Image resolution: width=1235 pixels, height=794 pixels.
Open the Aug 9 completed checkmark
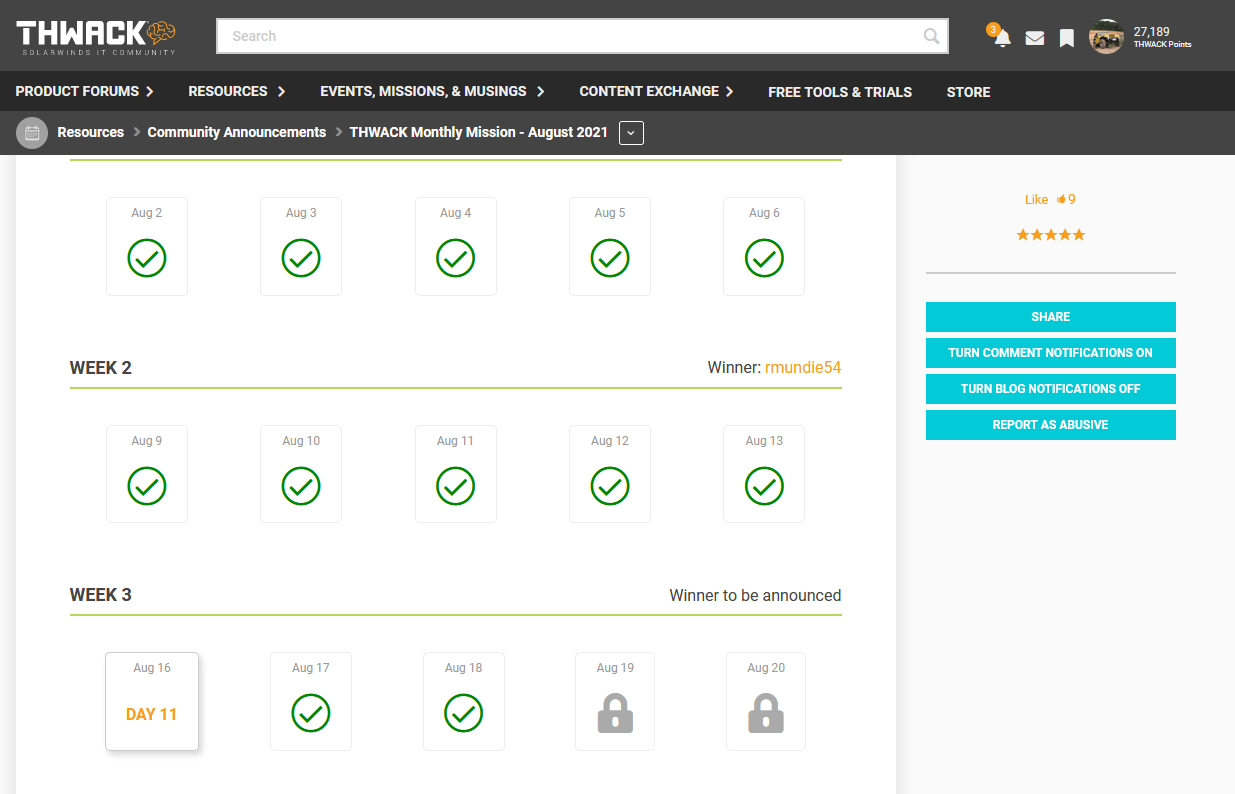(x=147, y=486)
